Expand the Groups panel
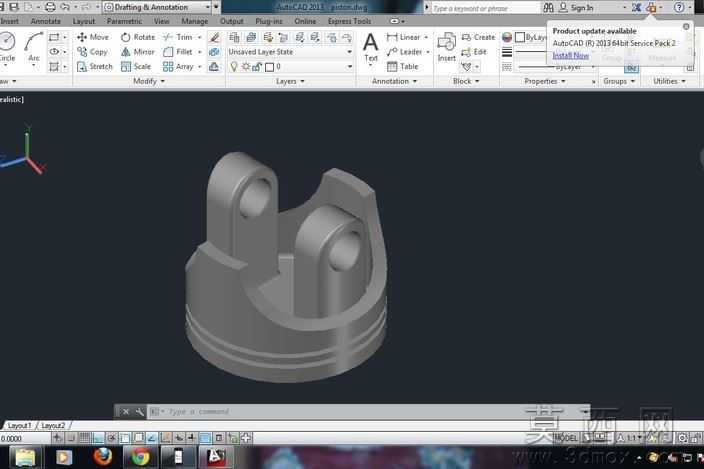The image size is (704, 469). pos(619,81)
